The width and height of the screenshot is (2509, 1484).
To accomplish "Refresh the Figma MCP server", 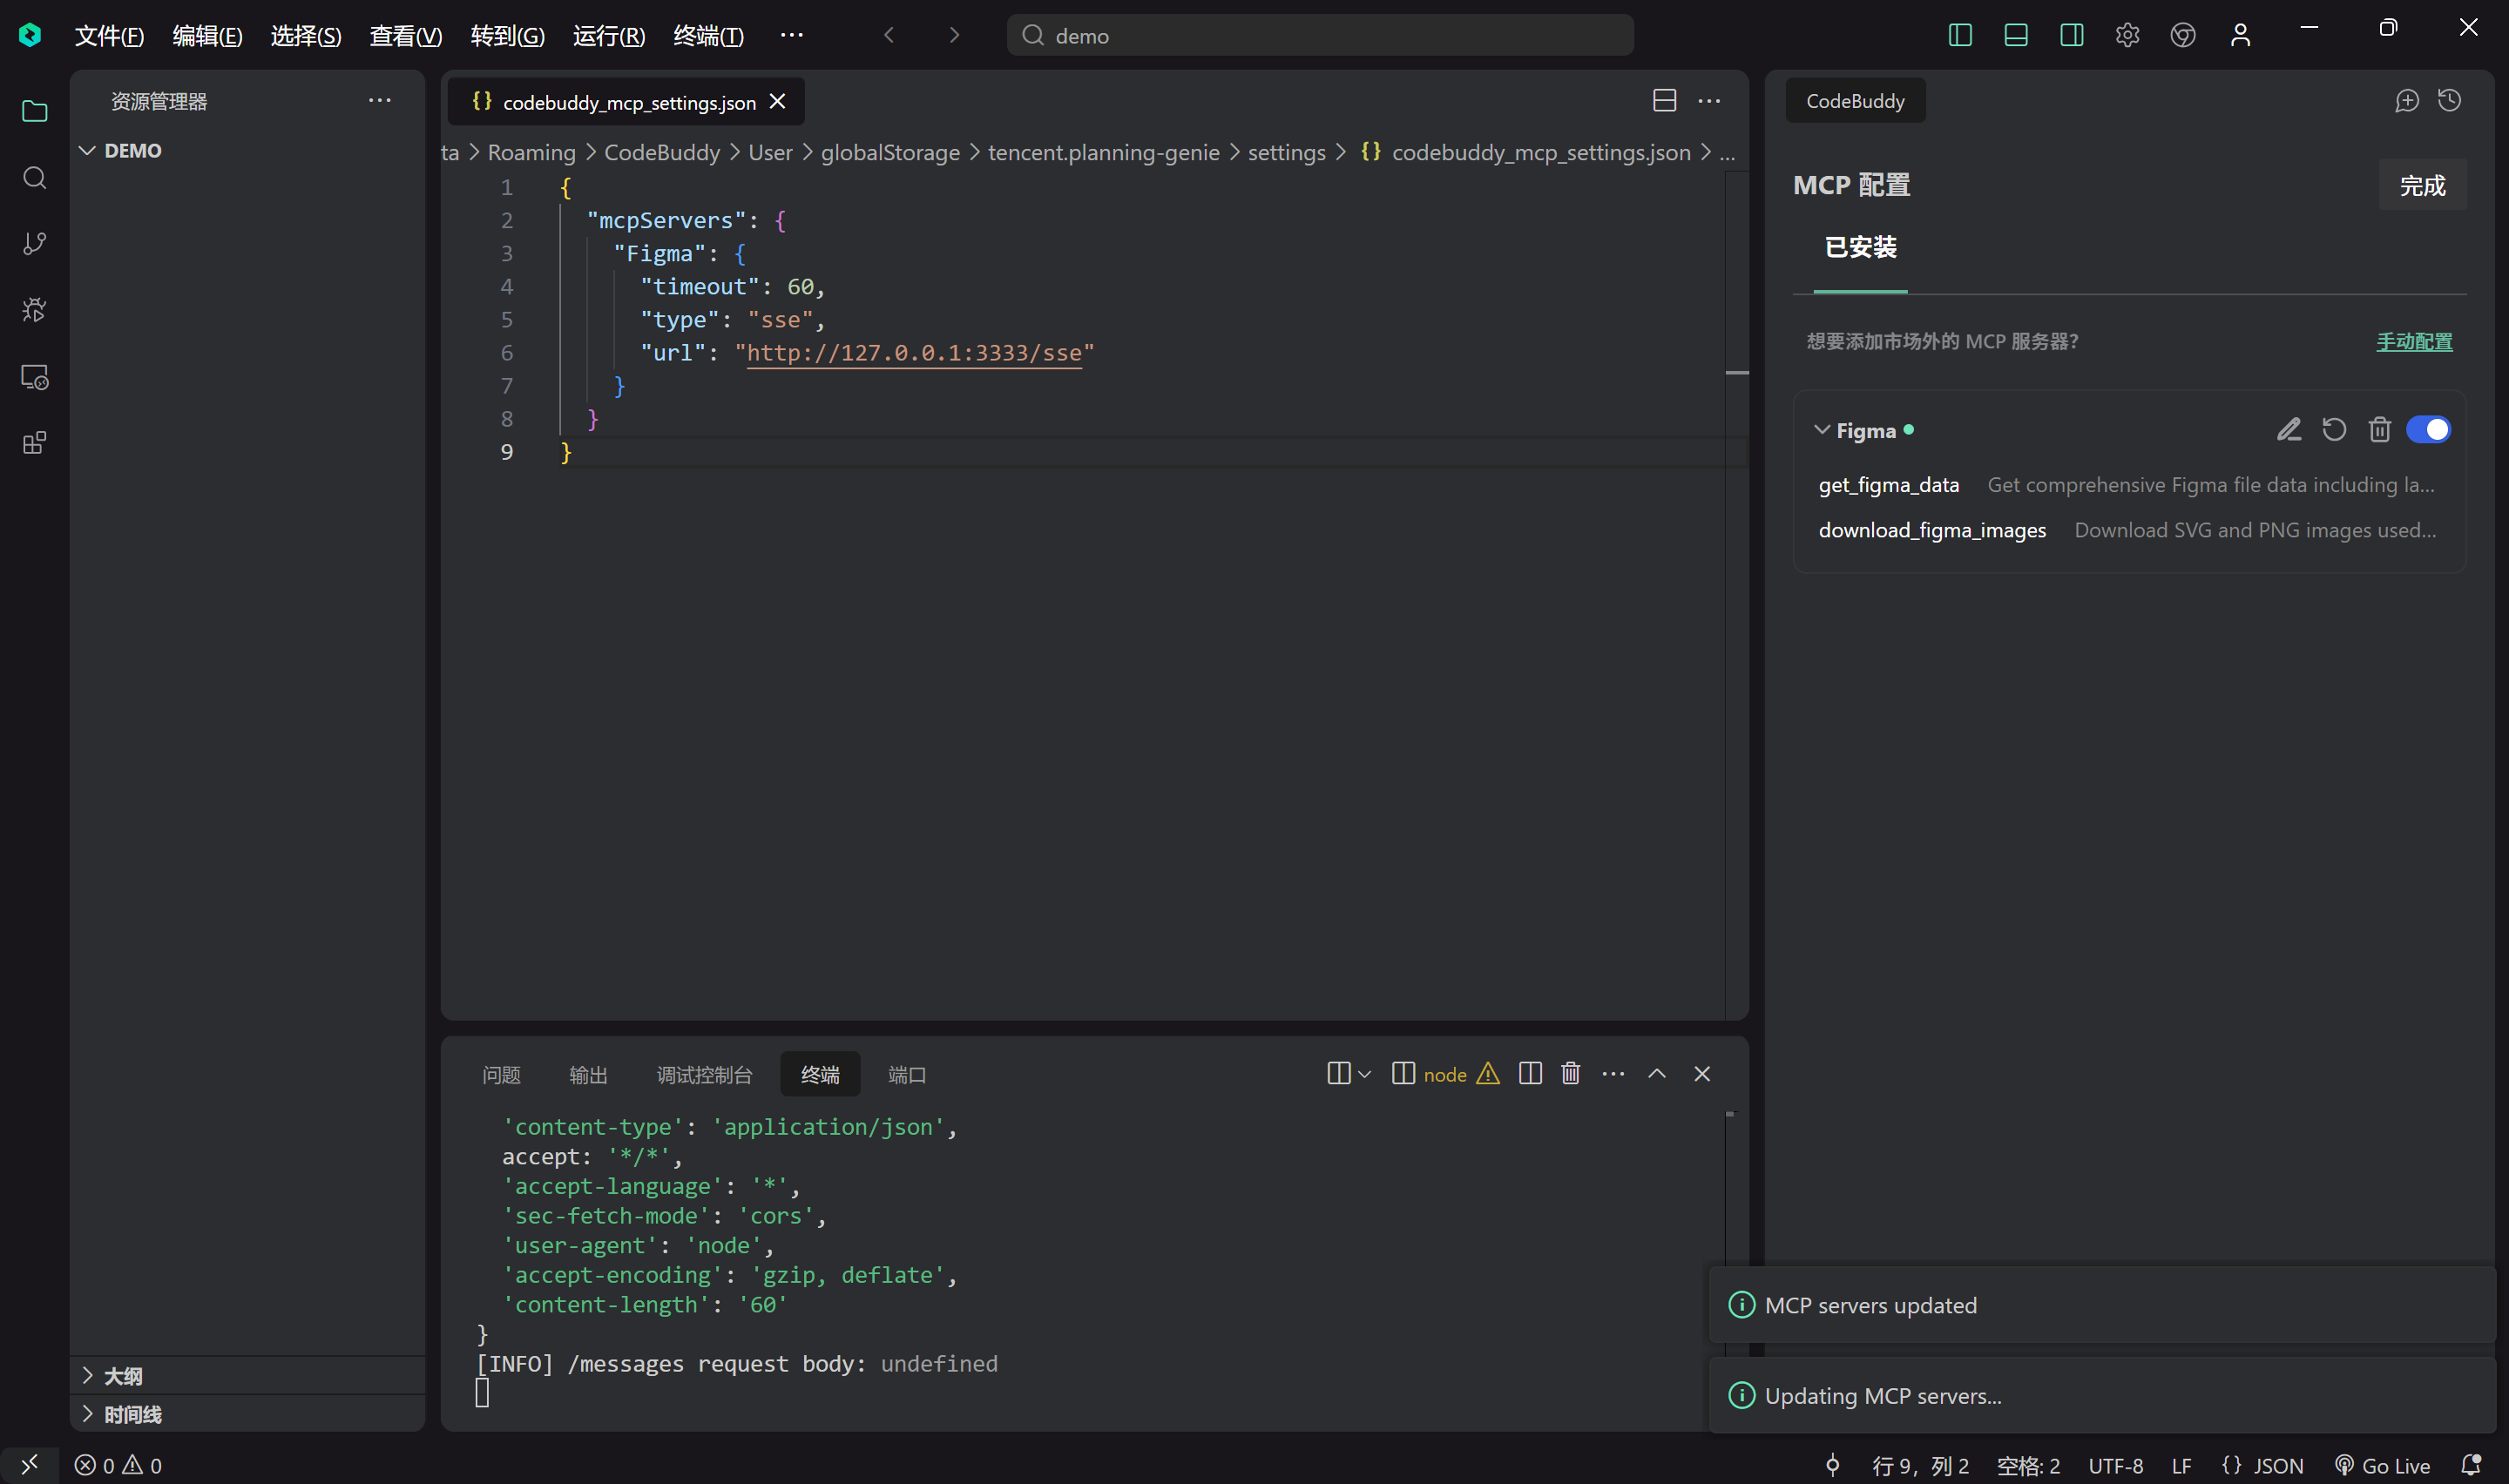I will tap(2334, 430).
